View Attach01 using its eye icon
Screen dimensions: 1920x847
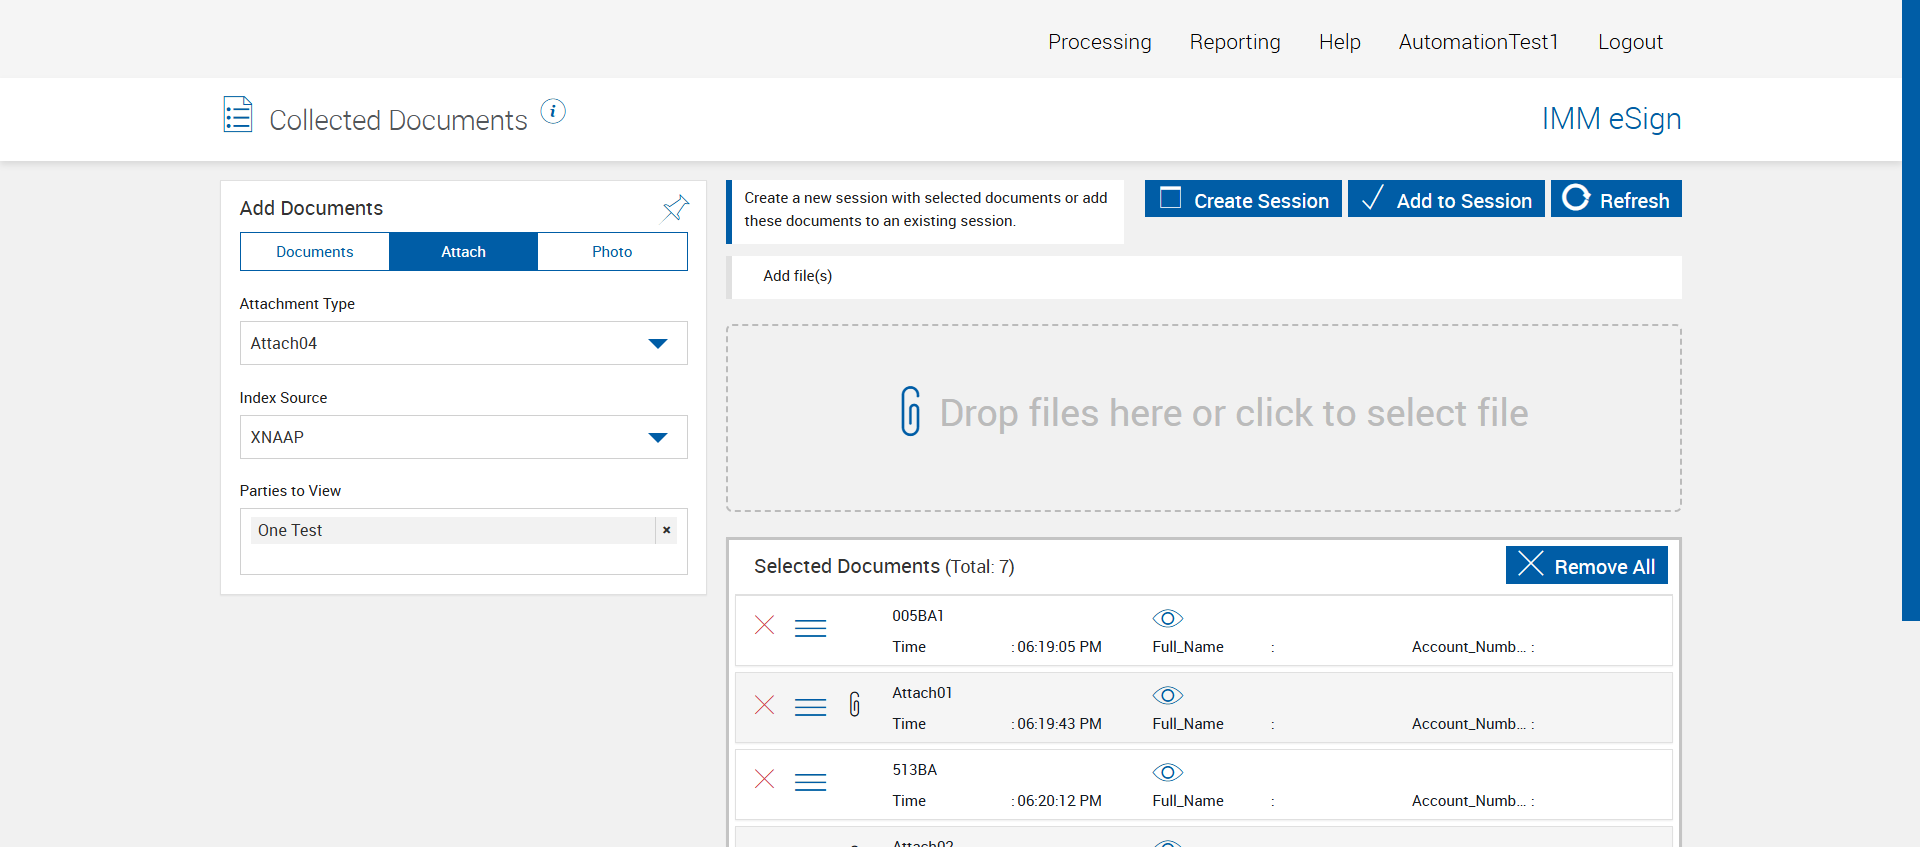pyautogui.click(x=1167, y=695)
